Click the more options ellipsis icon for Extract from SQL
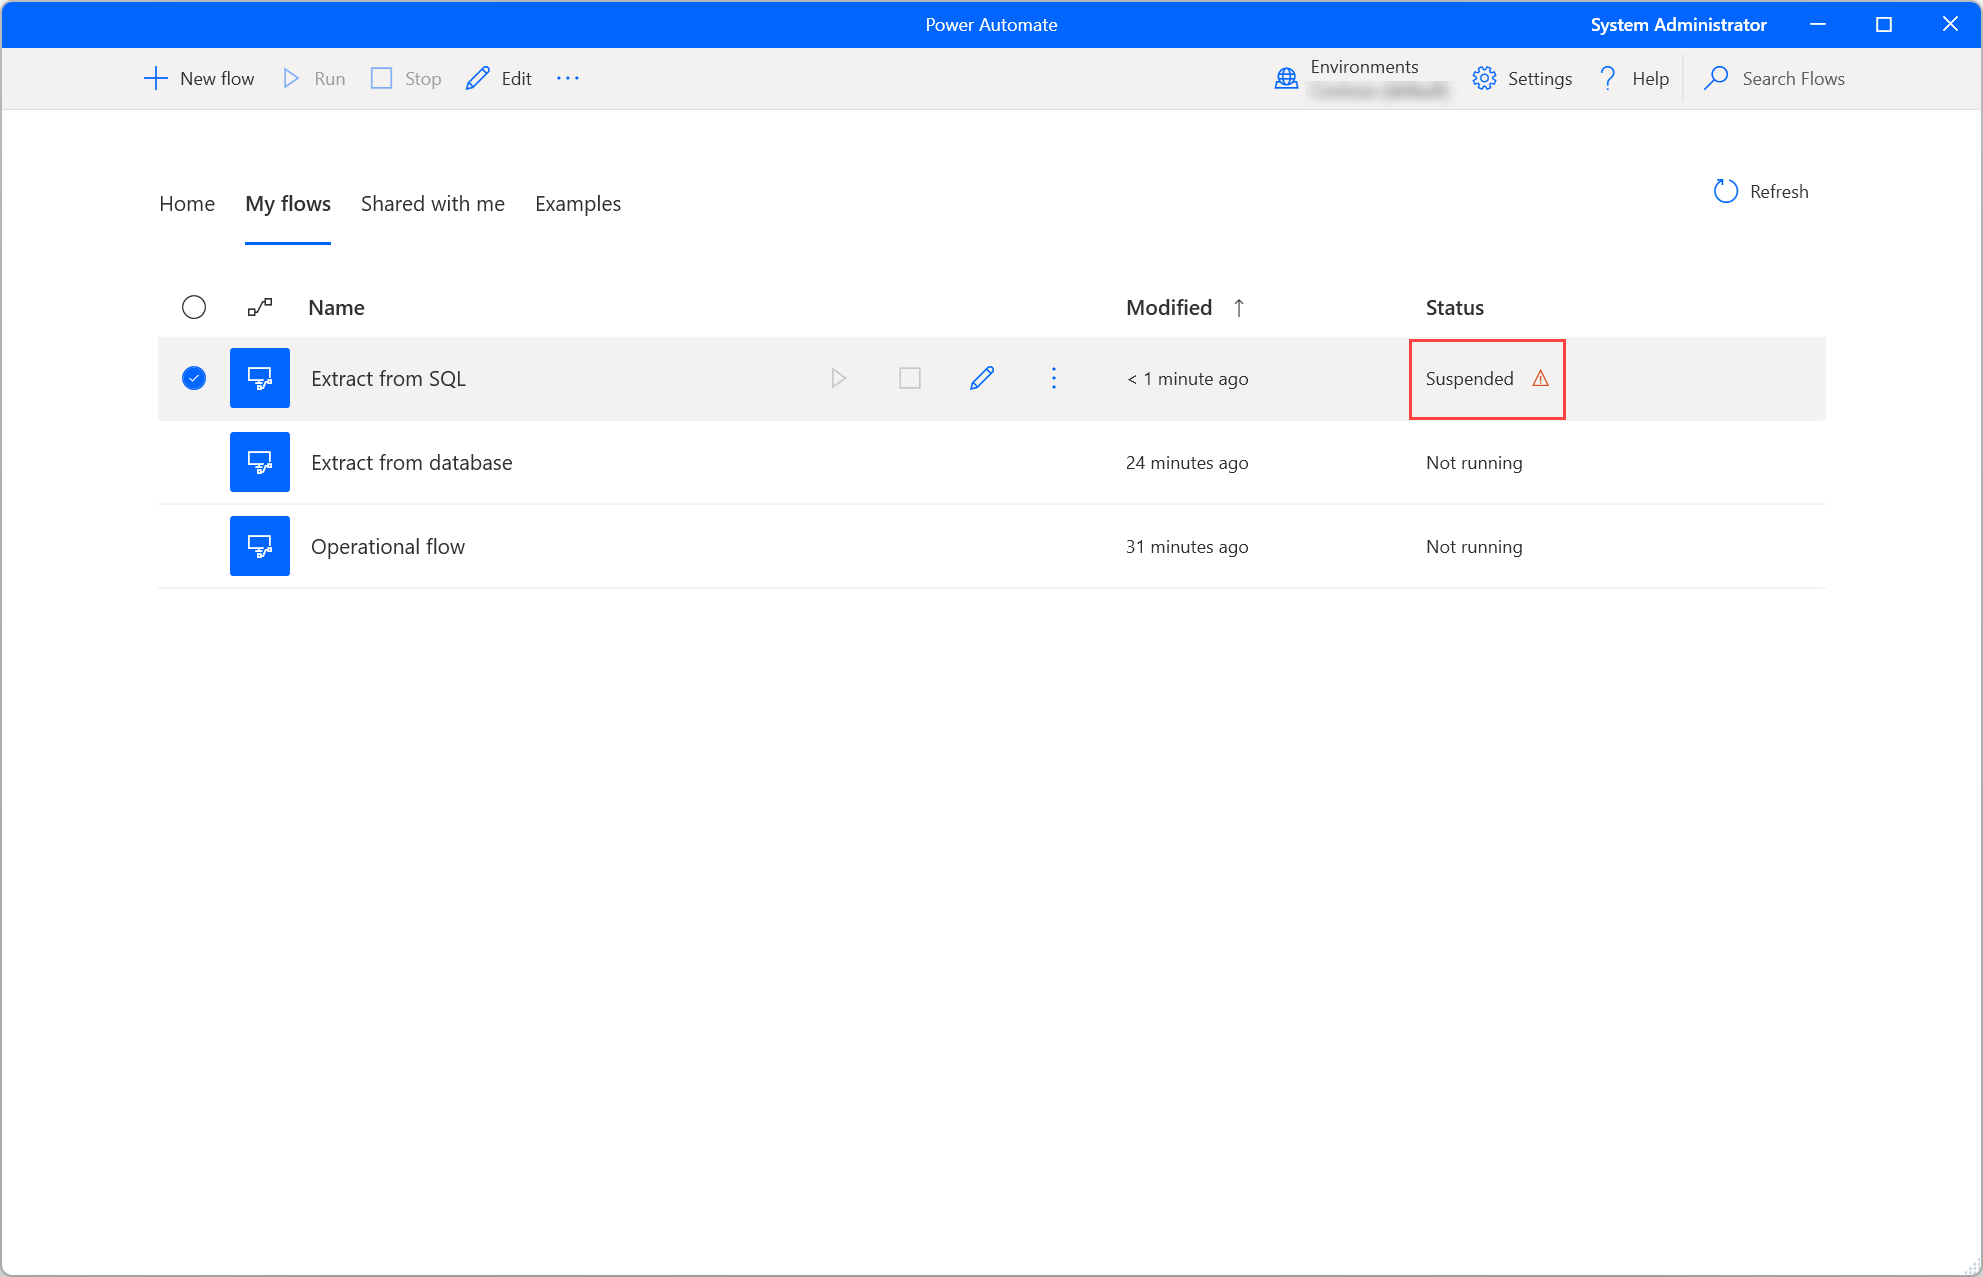The image size is (1983, 1277). tap(1055, 378)
